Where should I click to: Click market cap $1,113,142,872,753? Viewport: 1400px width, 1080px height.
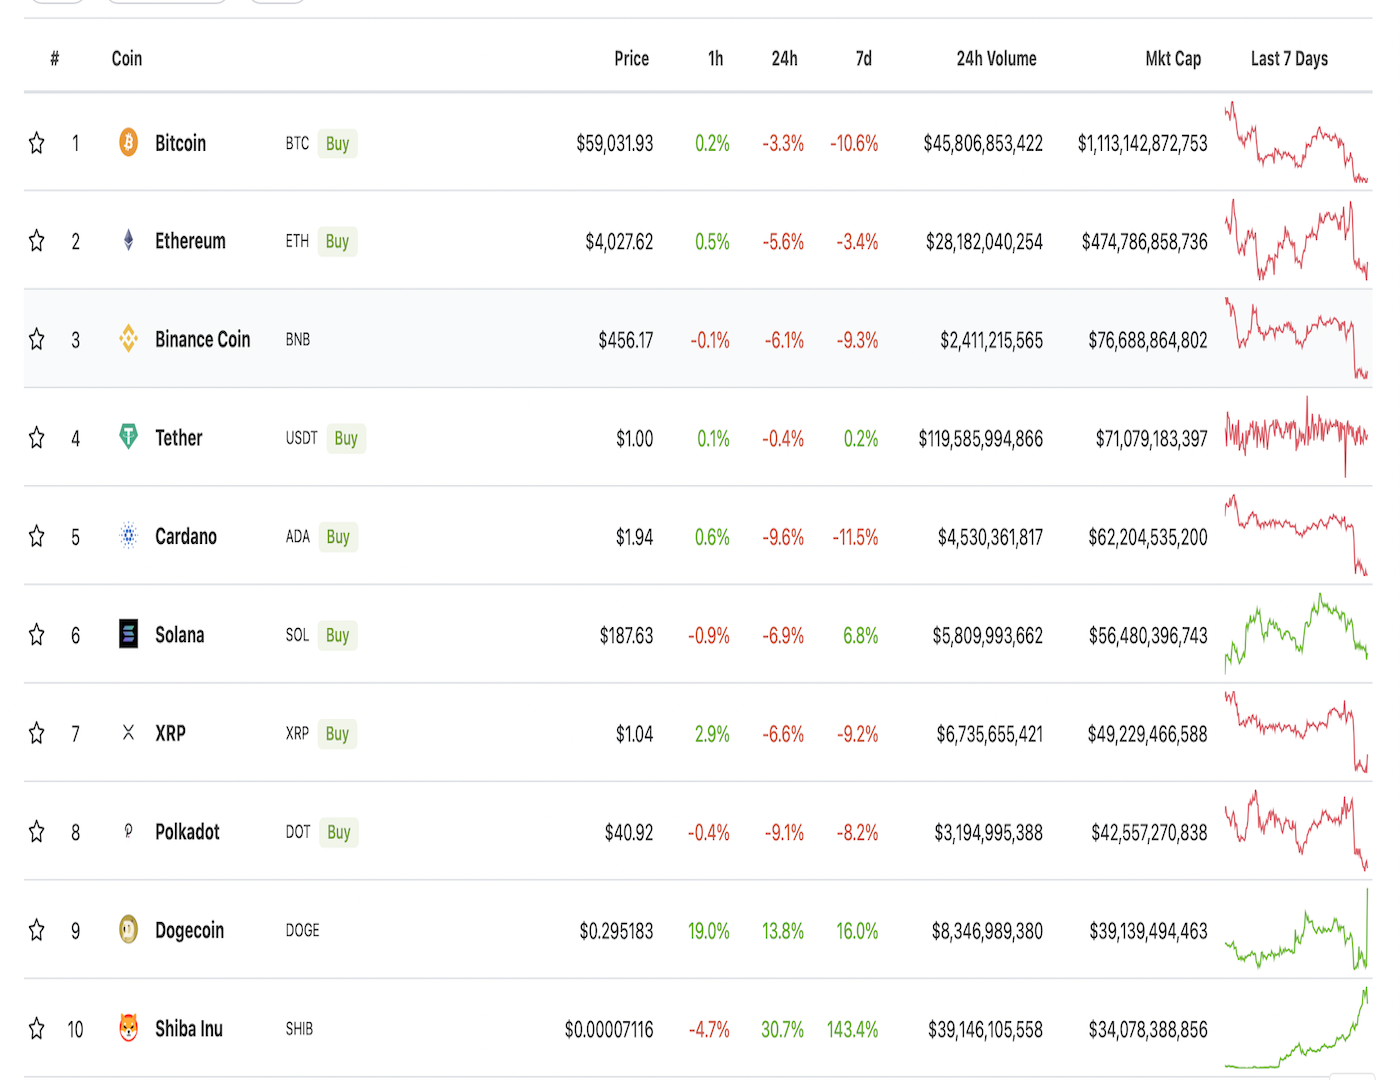point(1142,143)
